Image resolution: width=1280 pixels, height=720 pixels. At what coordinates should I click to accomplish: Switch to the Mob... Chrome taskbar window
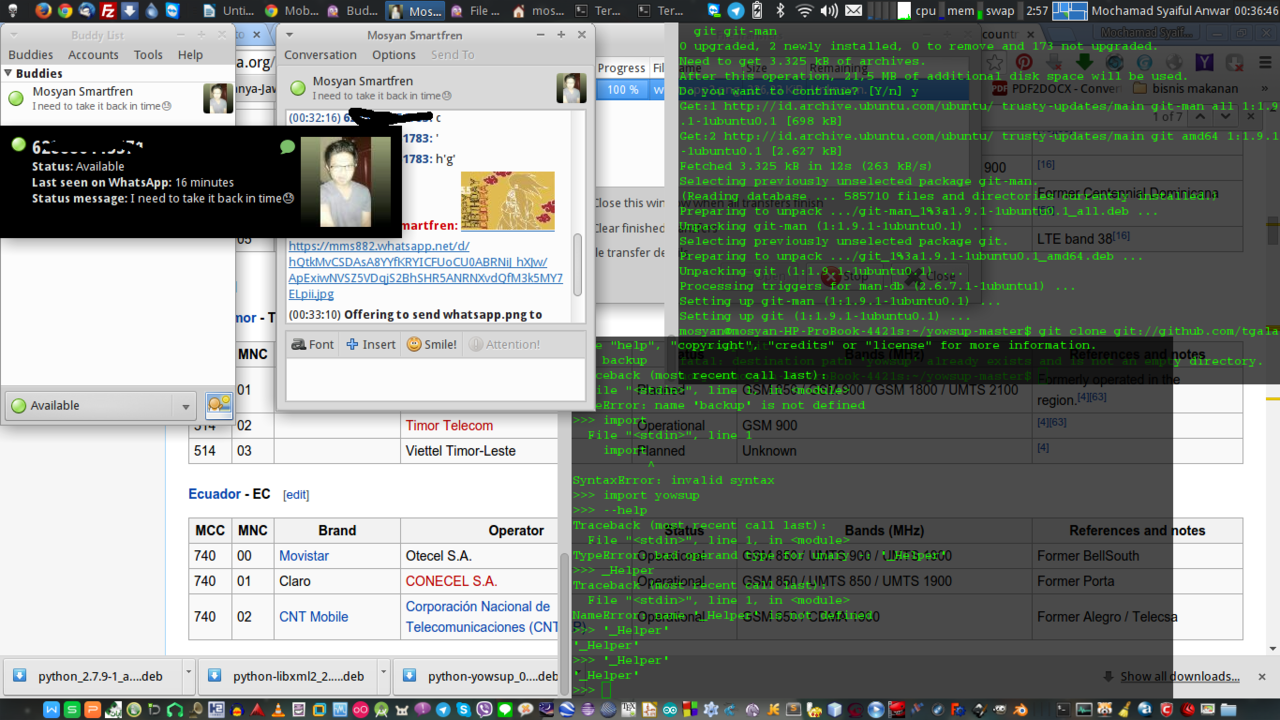[x=290, y=11]
